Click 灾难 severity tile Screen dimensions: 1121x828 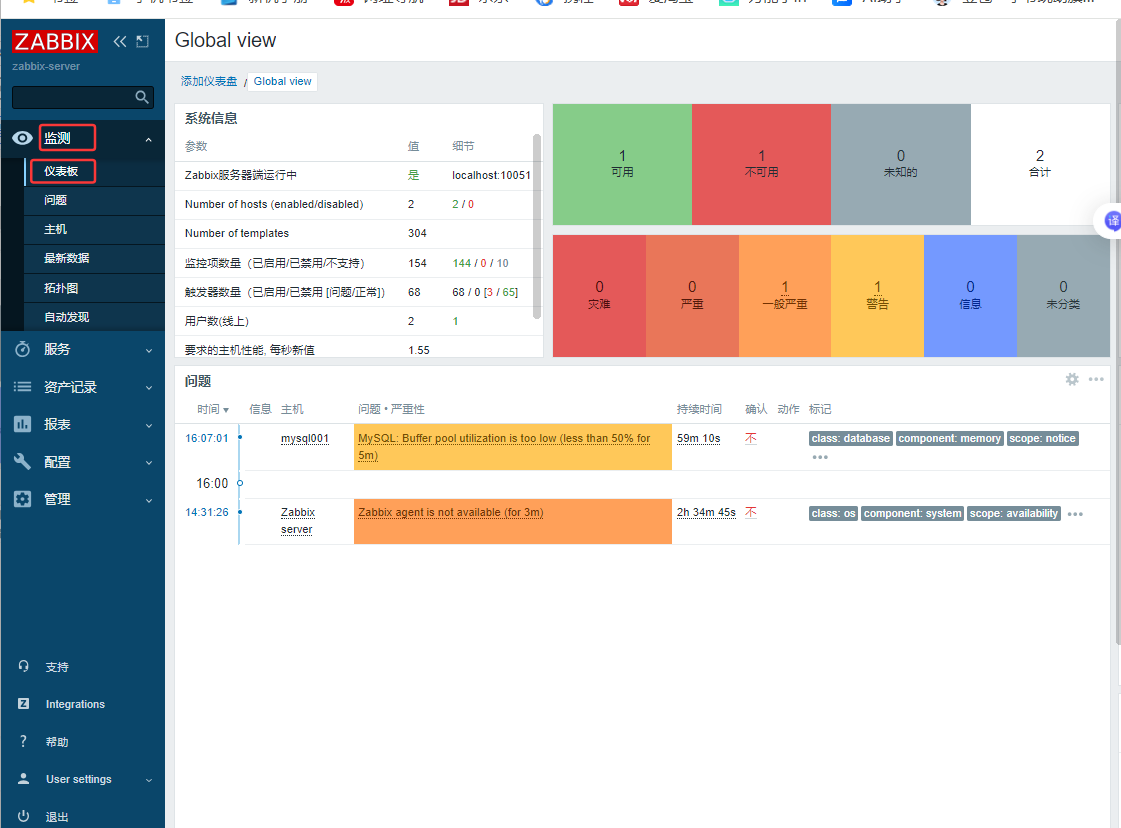[599, 296]
